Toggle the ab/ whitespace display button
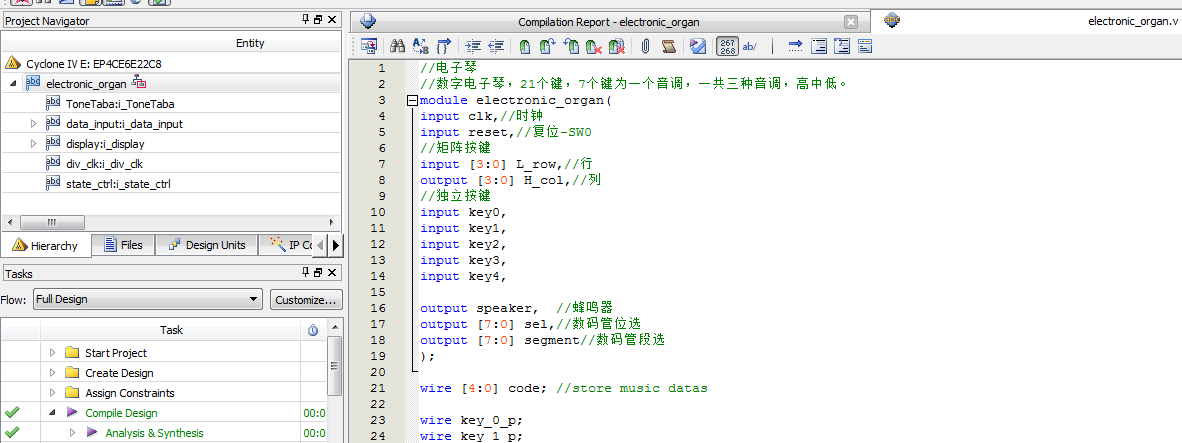Screen dimensions: 1182x443 coord(750,46)
